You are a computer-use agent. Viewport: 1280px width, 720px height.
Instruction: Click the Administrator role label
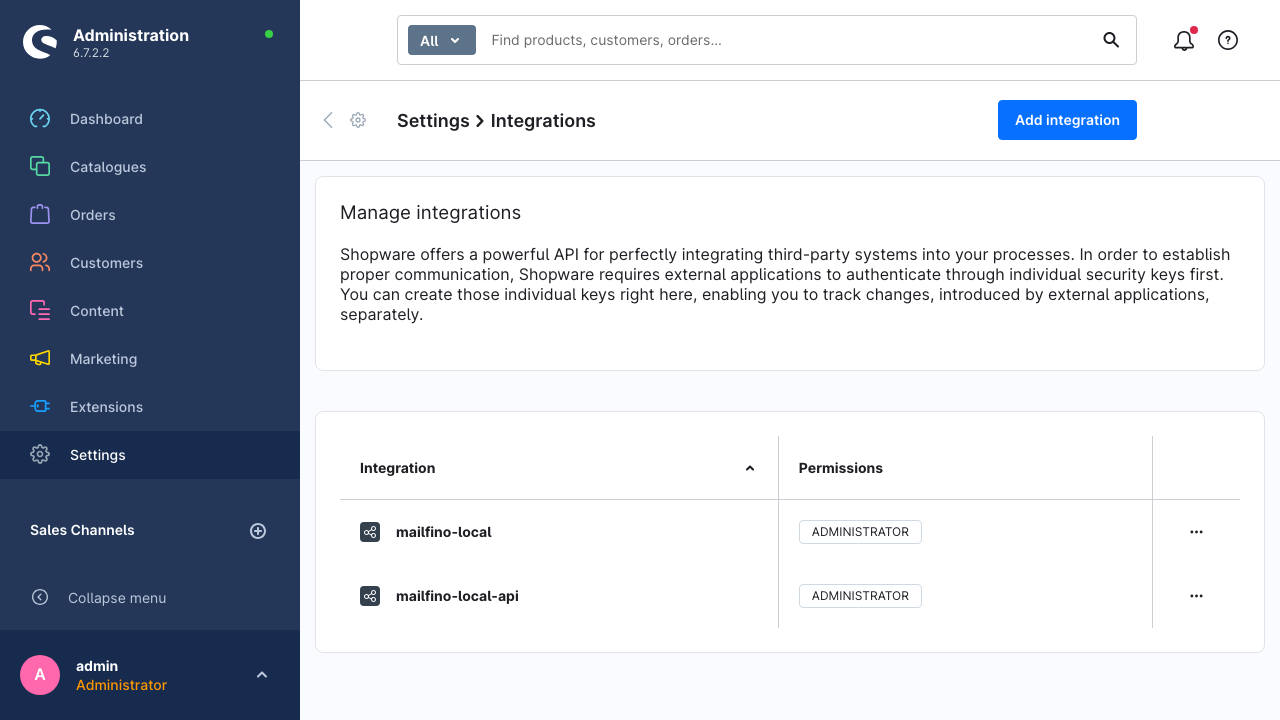(121, 685)
